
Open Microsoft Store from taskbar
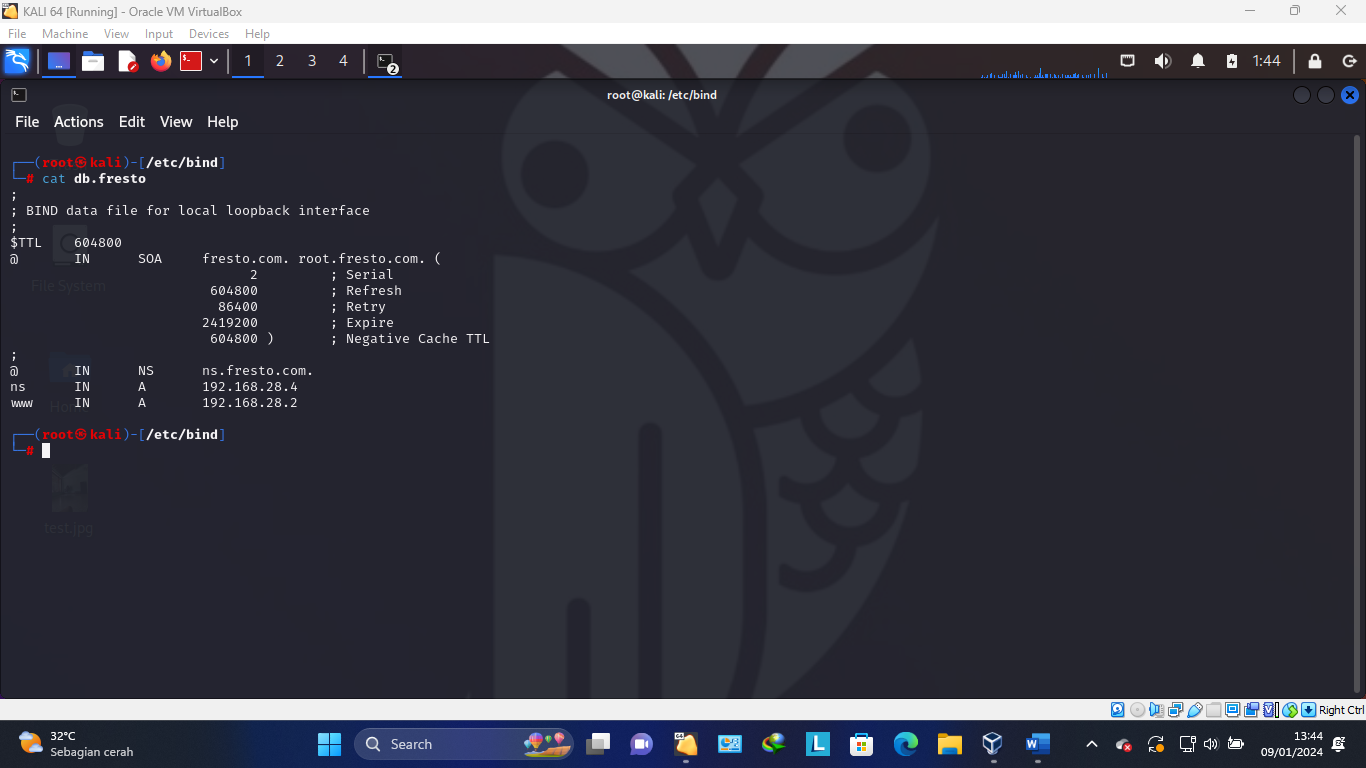(862, 744)
